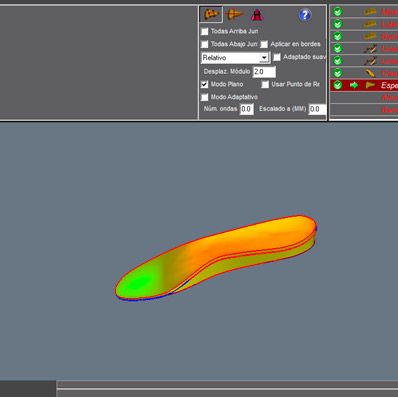Screen dimensions: 398x398
Task: Click the orange curved insole icon above Espe row
Action: pos(370,73)
